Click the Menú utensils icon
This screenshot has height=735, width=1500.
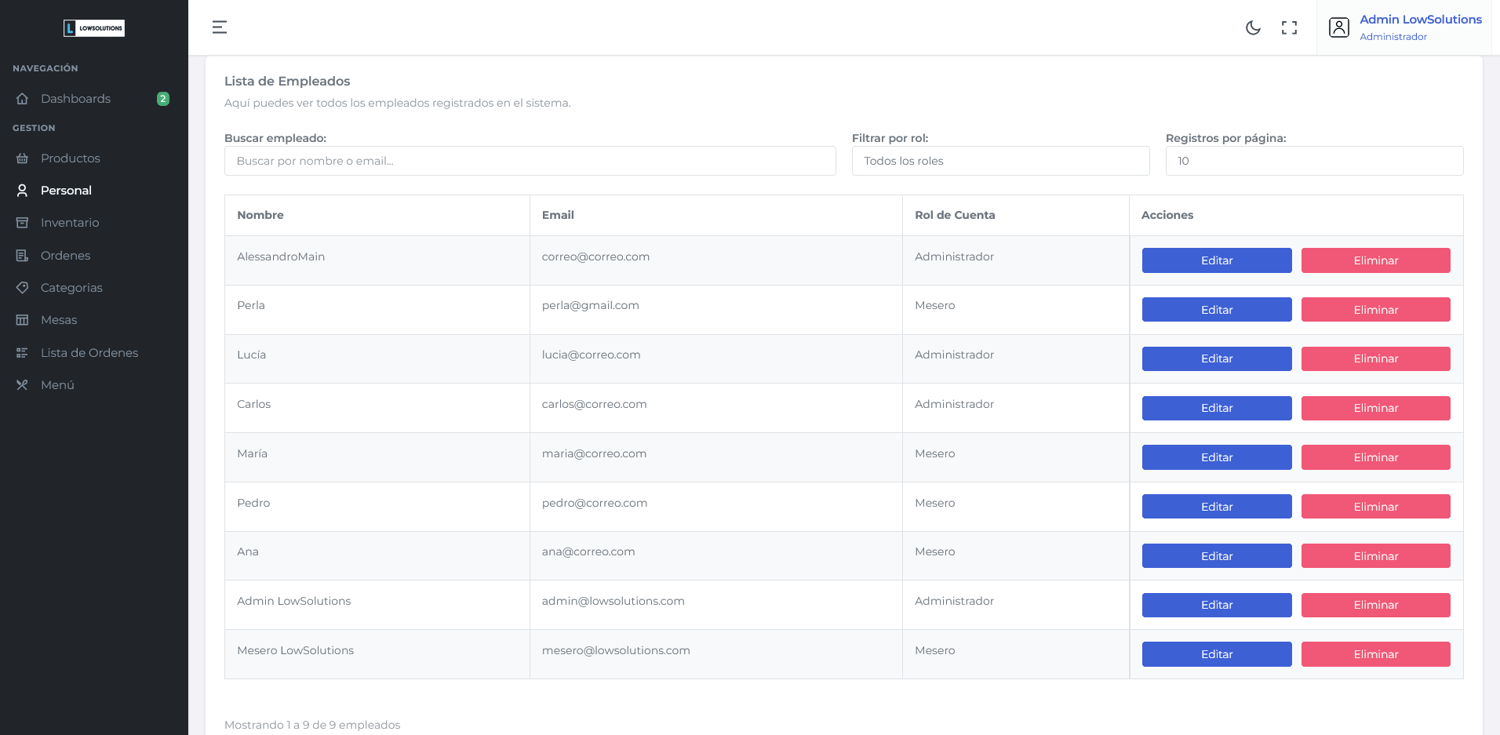point(22,385)
